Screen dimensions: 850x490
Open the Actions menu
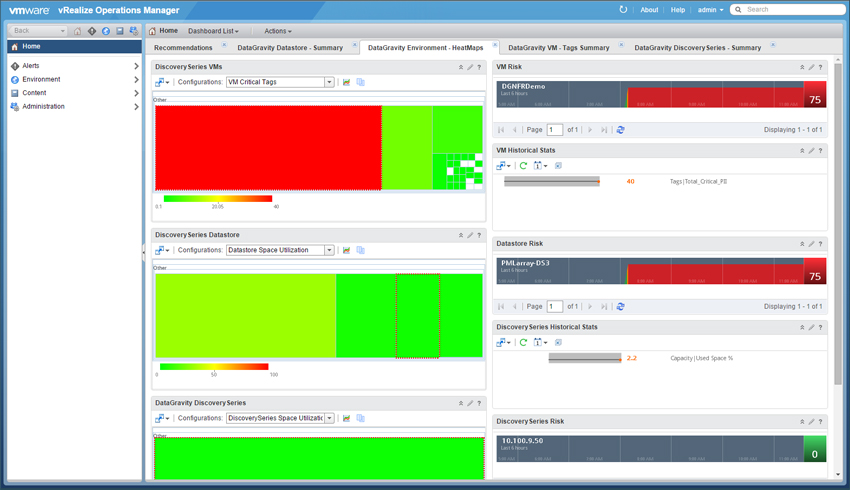(x=278, y=31)
